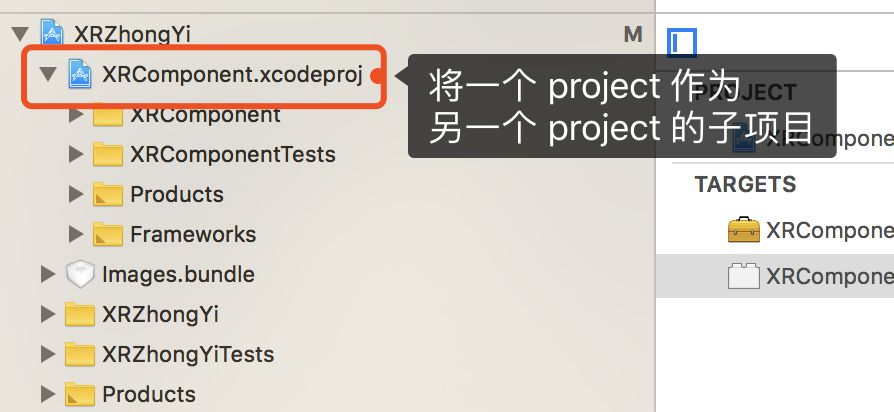Viewport: 894px width, 412px height.
Task: Expand the Images.bundle item
Action: [48, 274]
